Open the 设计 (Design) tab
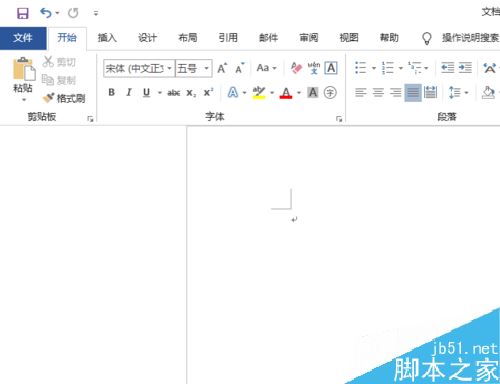The width and height of the screenshot is (500, 384). (x=148, y=38)
